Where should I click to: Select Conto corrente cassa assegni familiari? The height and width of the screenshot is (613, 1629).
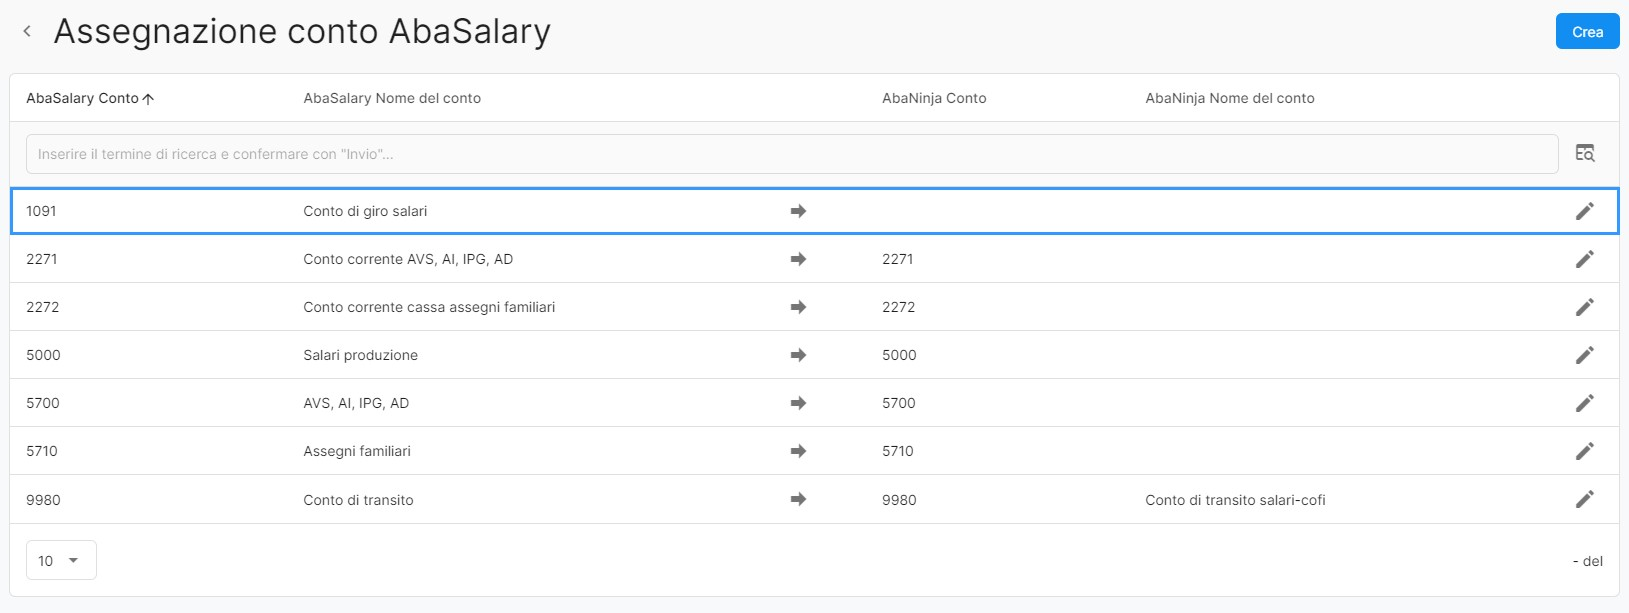pos(429,307)
